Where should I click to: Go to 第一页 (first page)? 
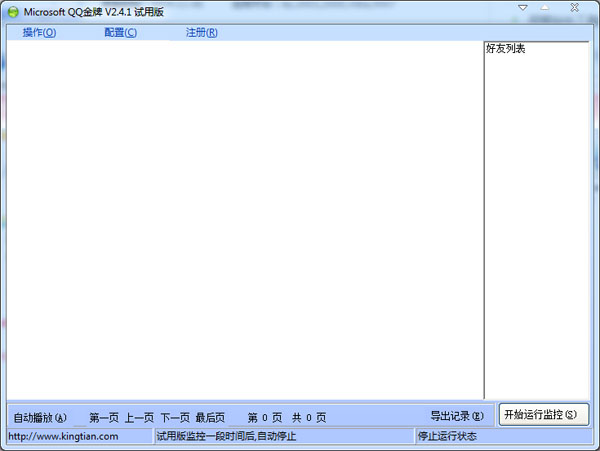(104, 418)
